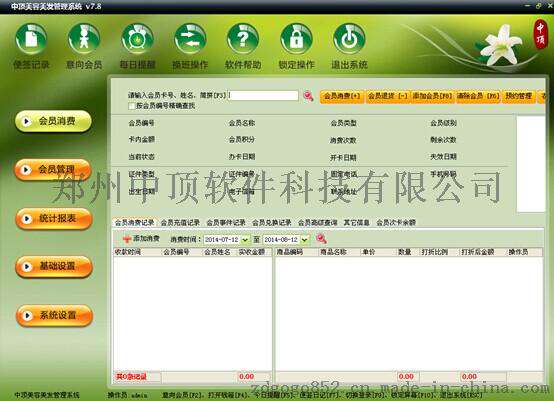
Task: Click 实收金额 column header
Action: [252, 252]
